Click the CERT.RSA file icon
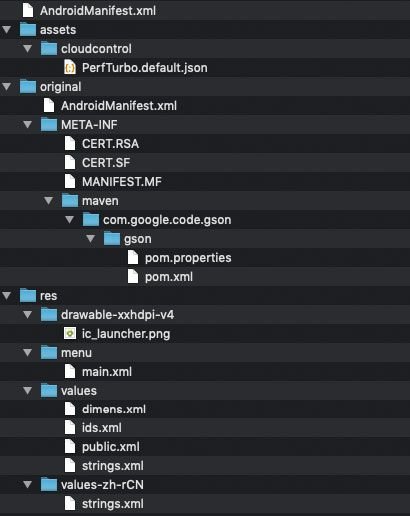Viewport: 410px width, 516px height. click(70, 144)
